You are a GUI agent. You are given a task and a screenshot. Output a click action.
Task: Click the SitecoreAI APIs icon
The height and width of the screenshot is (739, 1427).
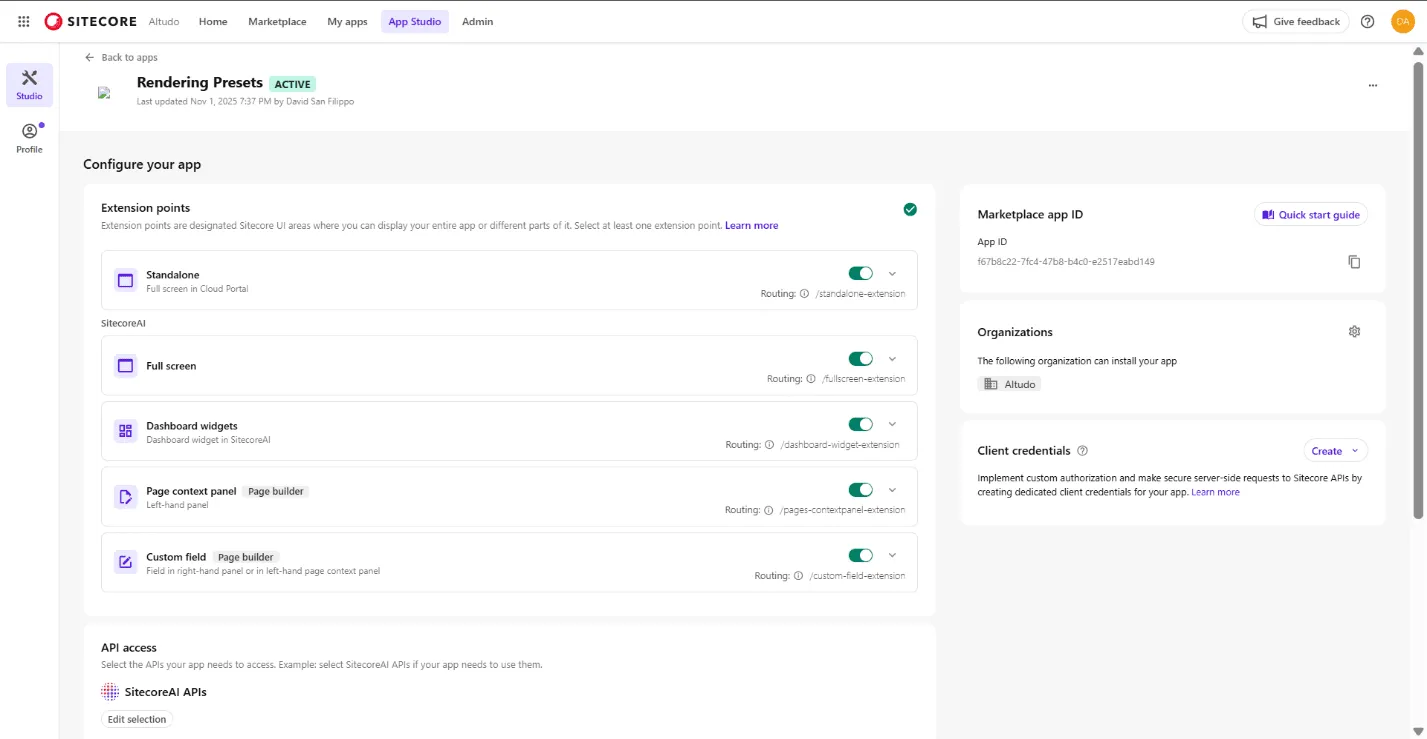tap(108, 691)
